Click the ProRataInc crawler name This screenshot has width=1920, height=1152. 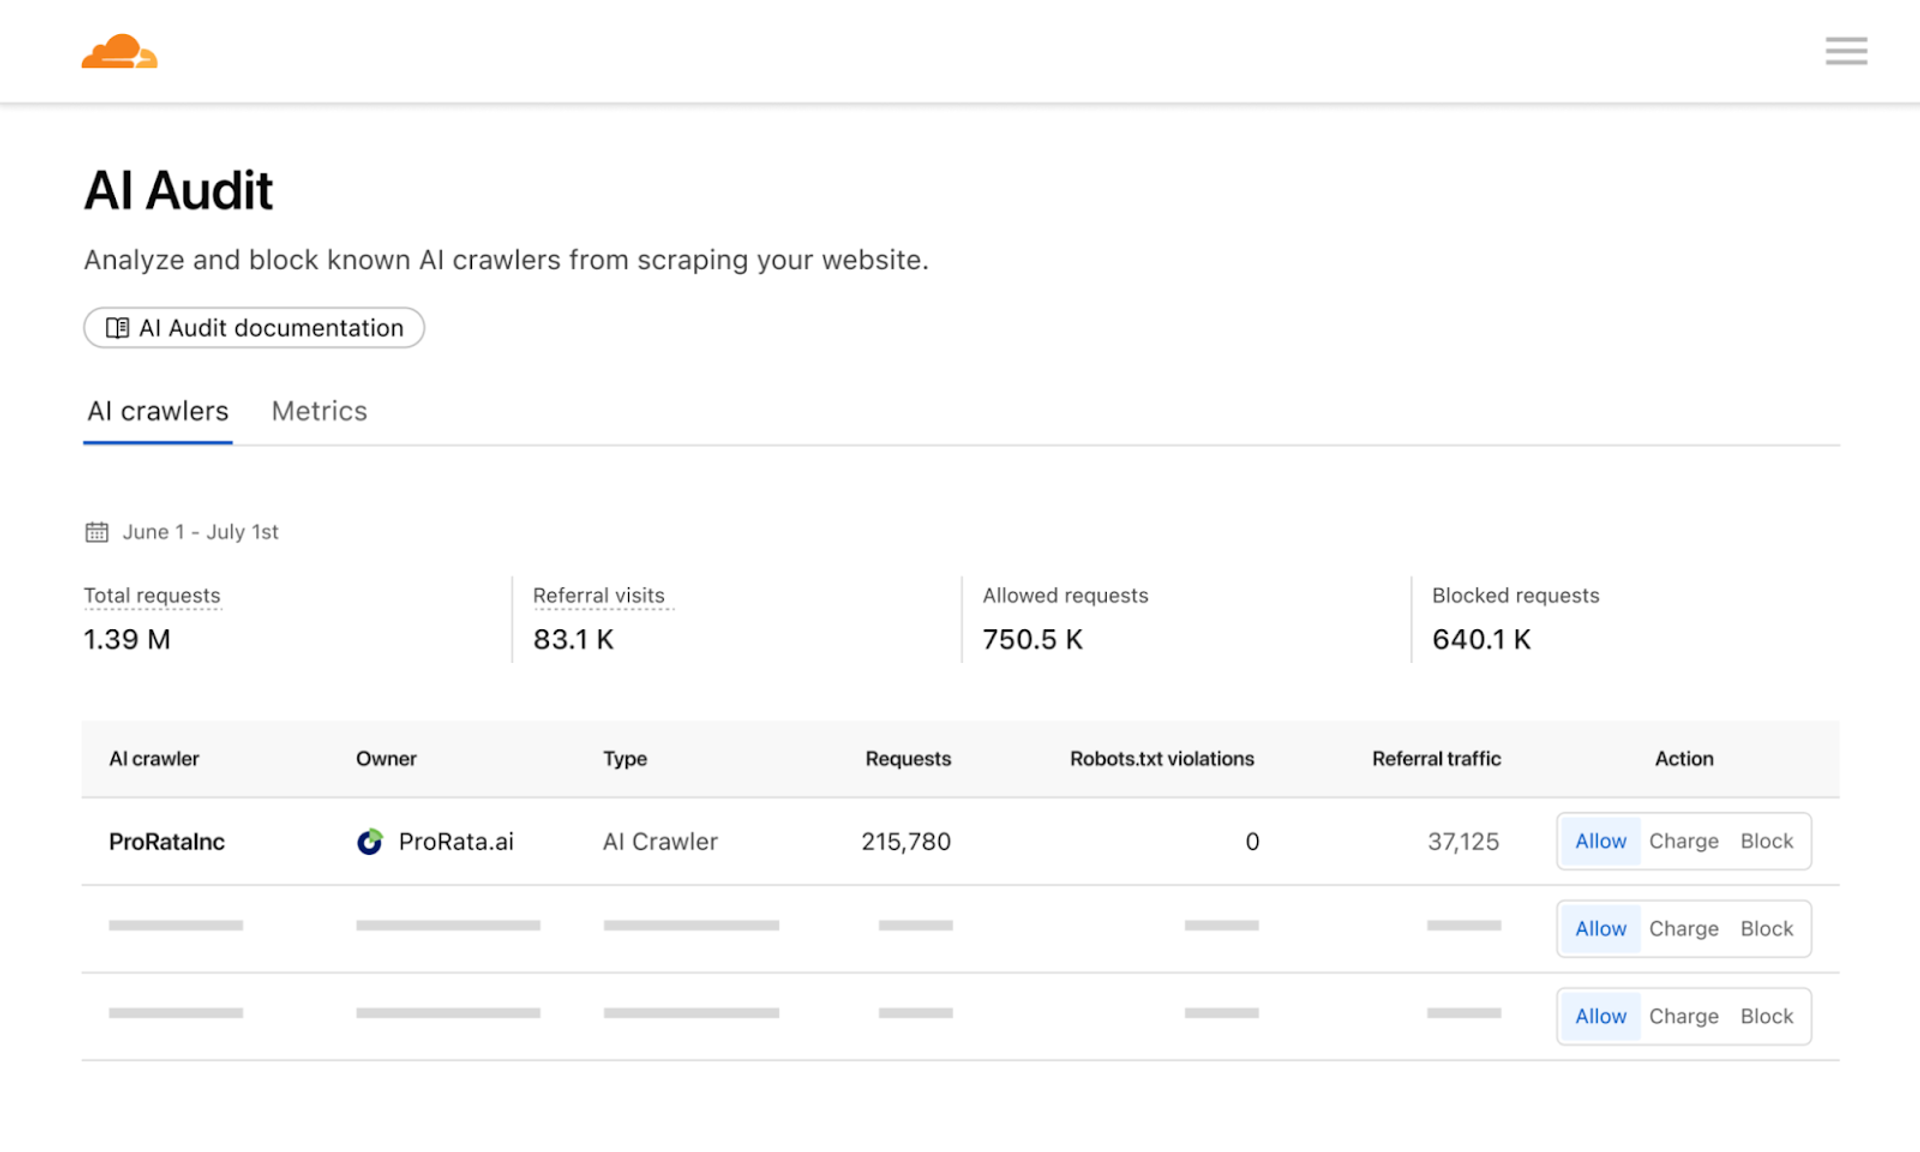167,841
